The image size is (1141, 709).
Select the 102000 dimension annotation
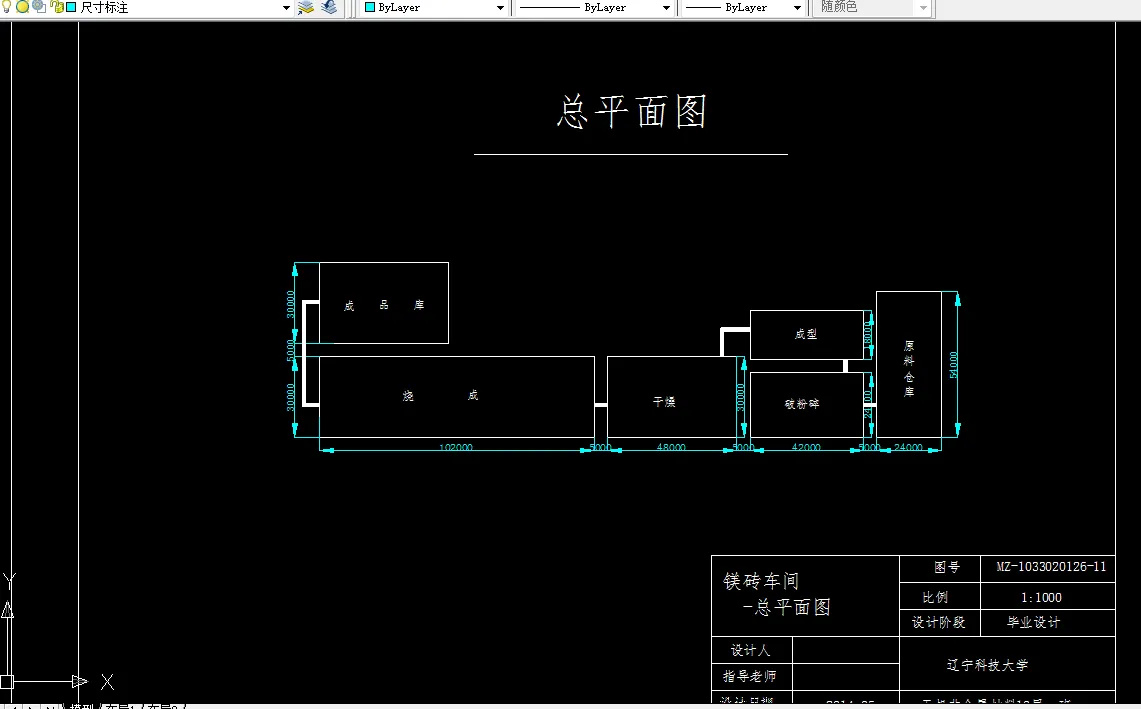(x=456, y=447)
